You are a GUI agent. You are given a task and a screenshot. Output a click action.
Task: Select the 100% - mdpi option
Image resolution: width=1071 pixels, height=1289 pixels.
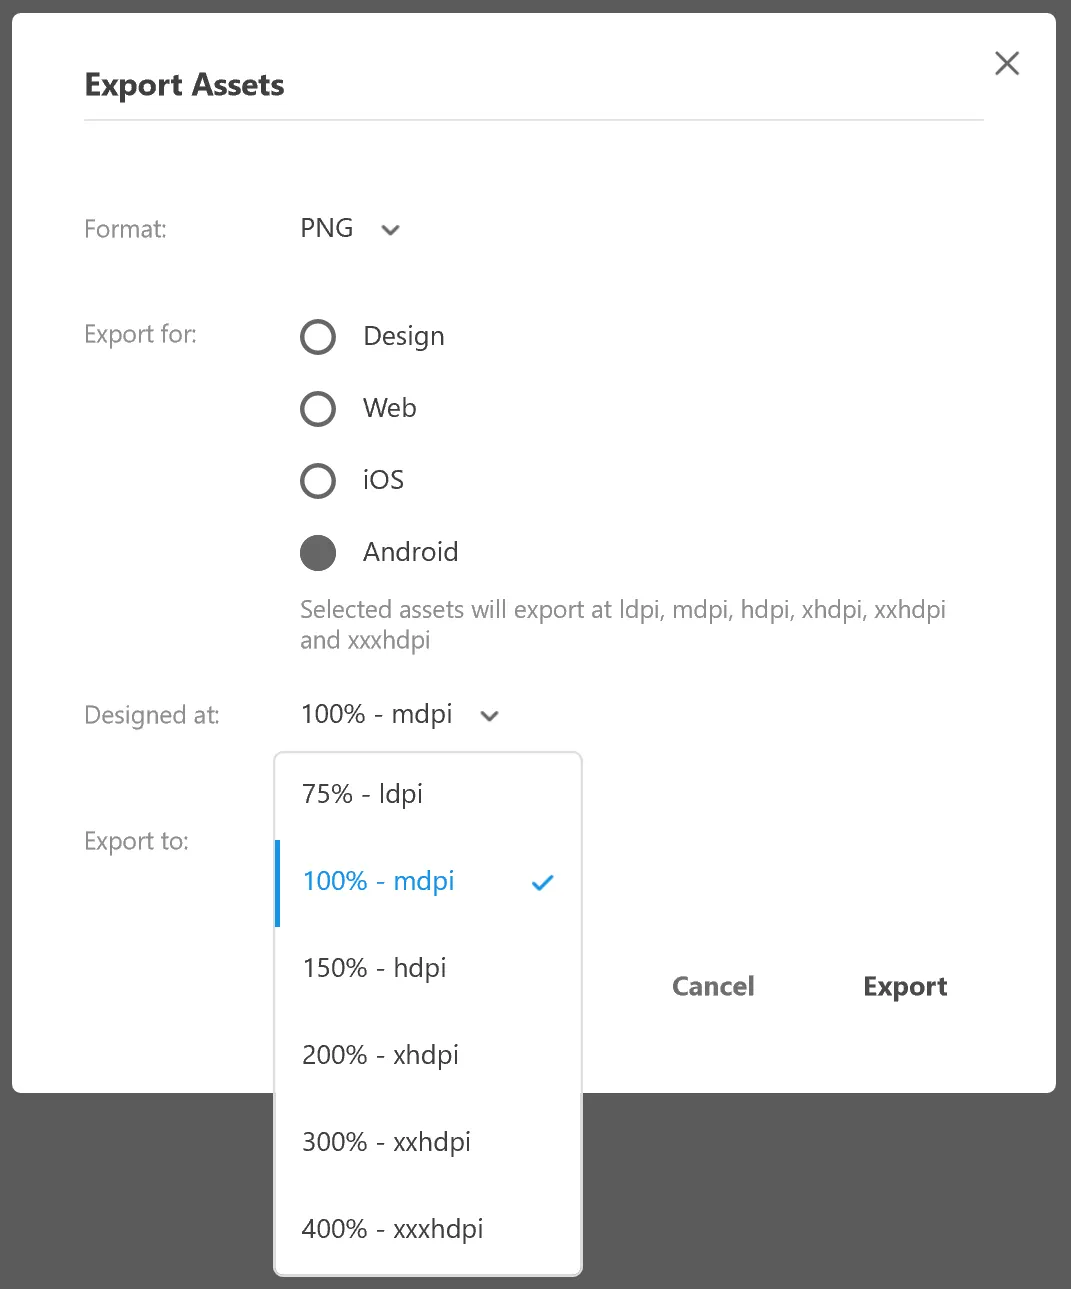tap(379, 882)
